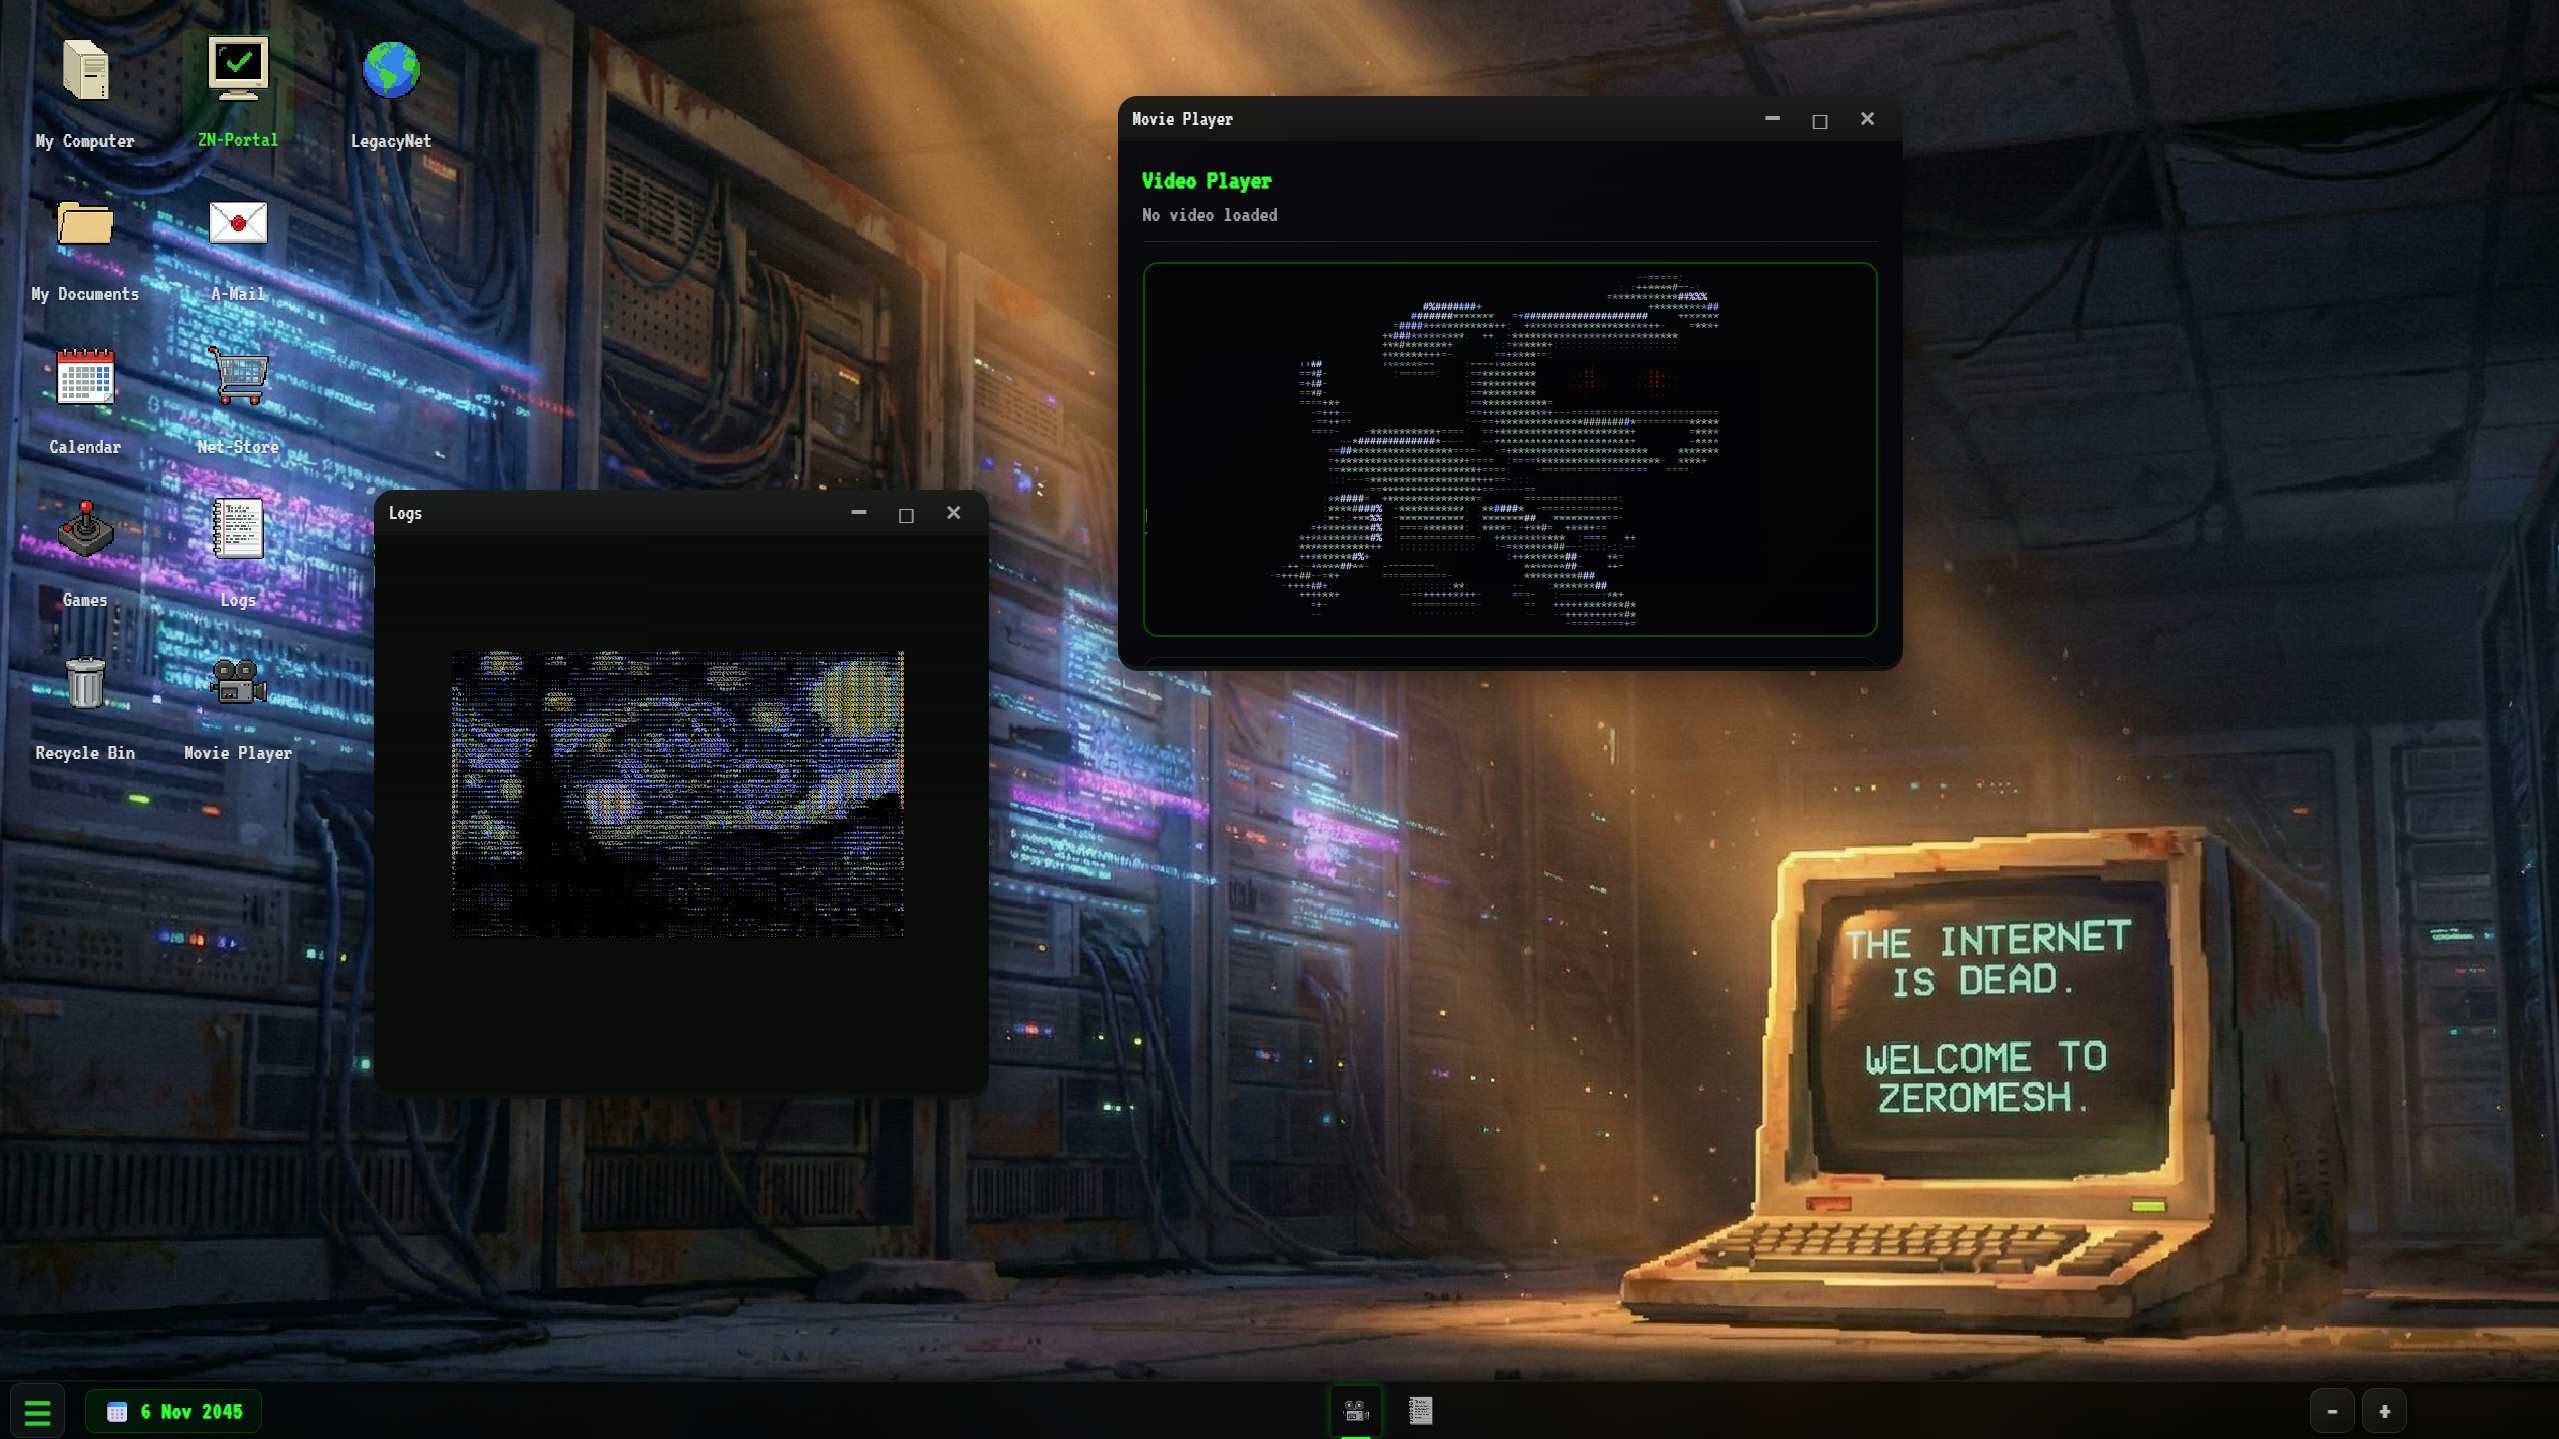2559x1439 pixels.
Task: Open the hamburger start menu
Action: pyautogui.click(x=37, y=1410)
